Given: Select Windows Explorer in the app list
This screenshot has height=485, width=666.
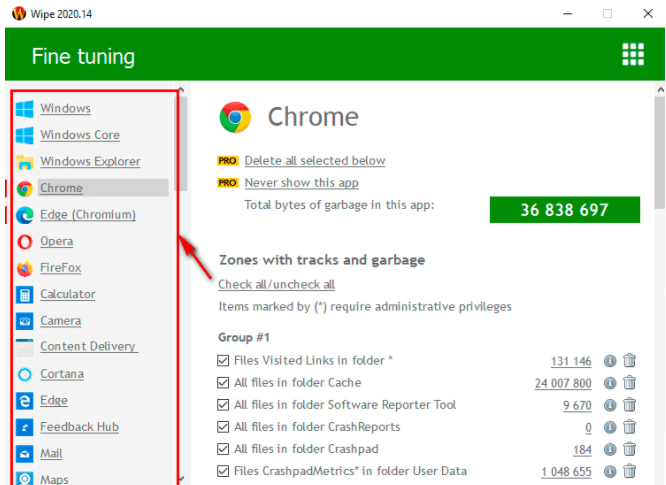Looking at the screenshot, I should pyautogui.click(x=90, y=161).
